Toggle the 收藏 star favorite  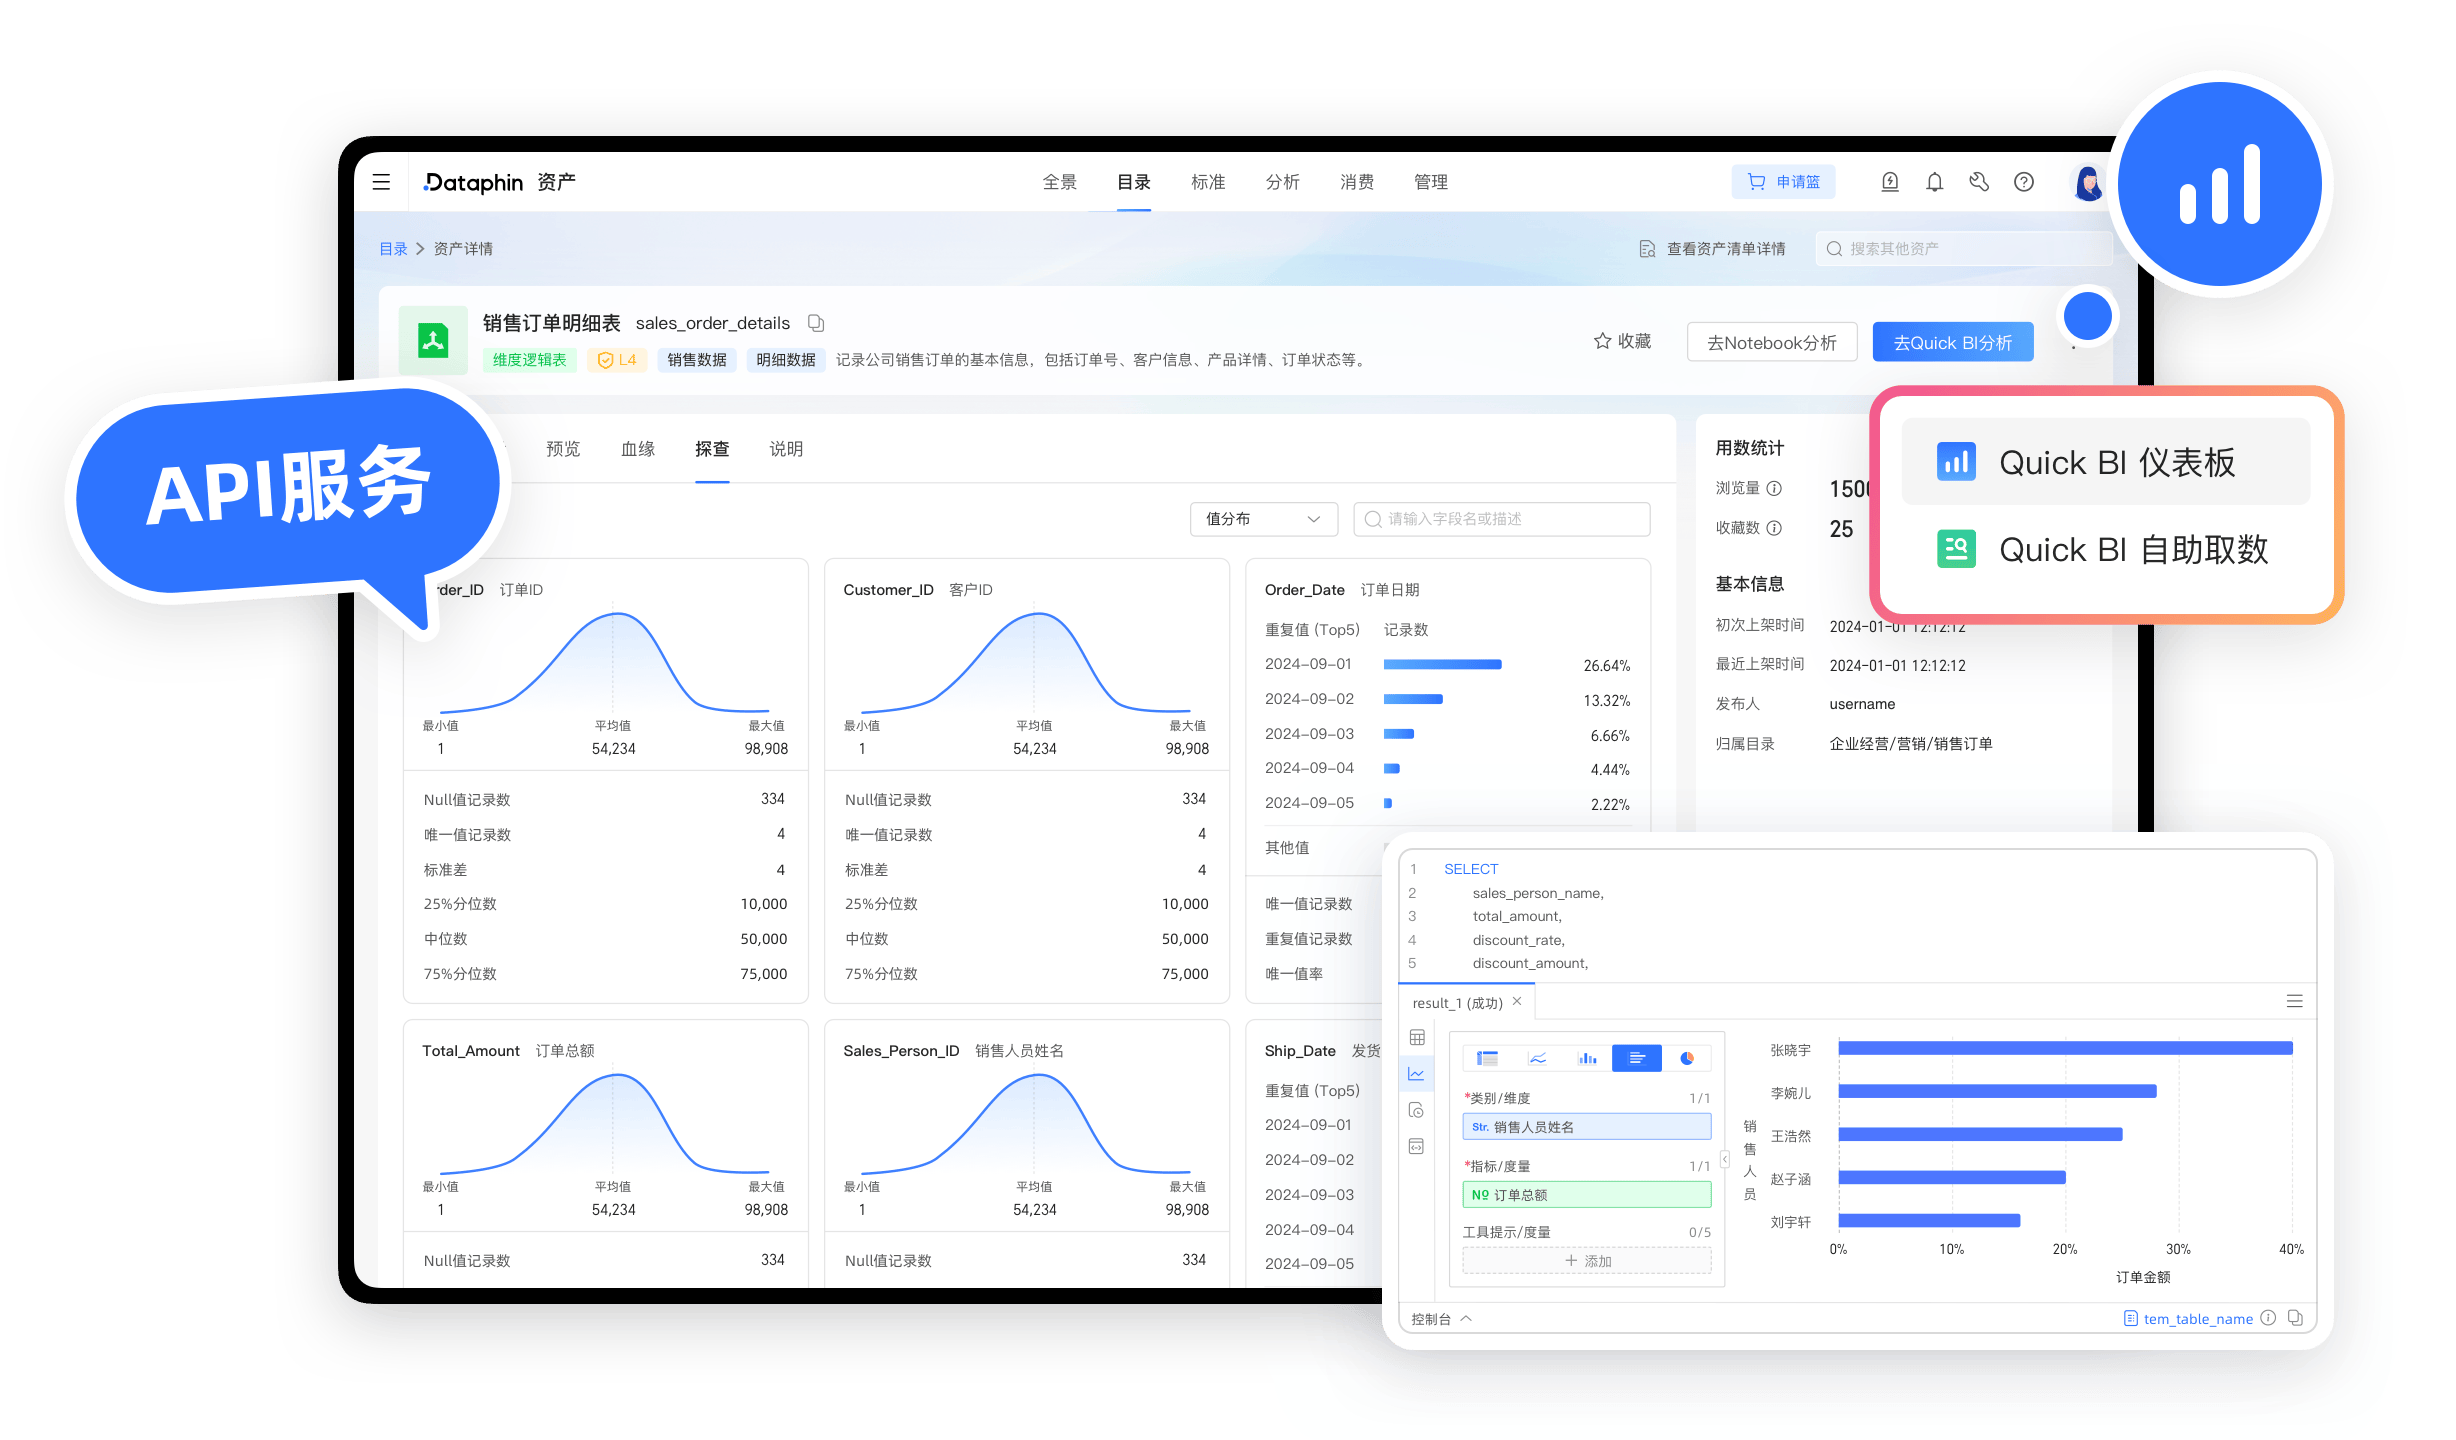point(1622,342)
